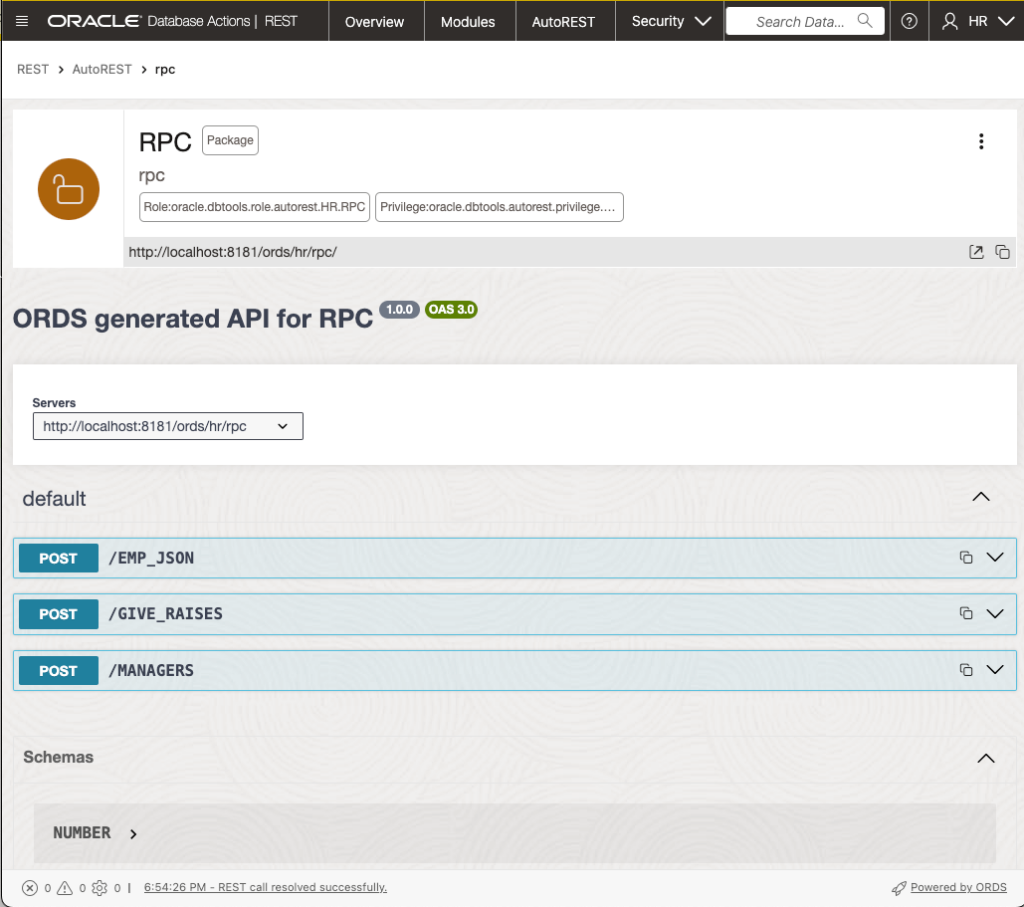The width and height of the screenshot is (1024, 907).
Task: Copy the RPC URL to clipboard icon
Action: (x=1002, y=252)
